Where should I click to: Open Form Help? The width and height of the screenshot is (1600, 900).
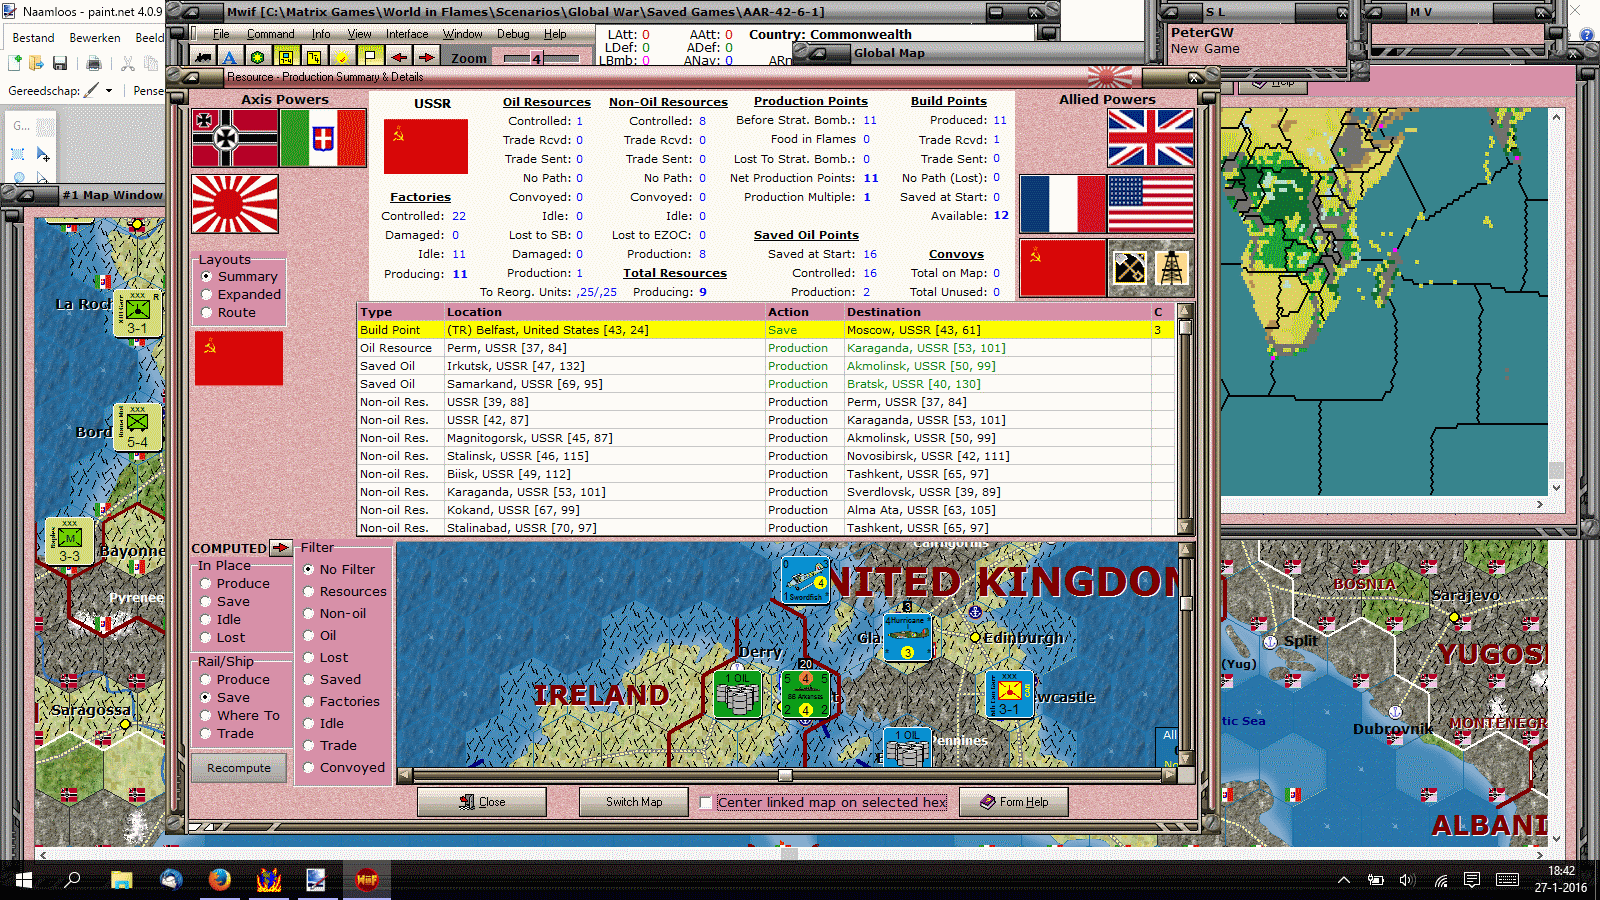tap(1014, 802)
